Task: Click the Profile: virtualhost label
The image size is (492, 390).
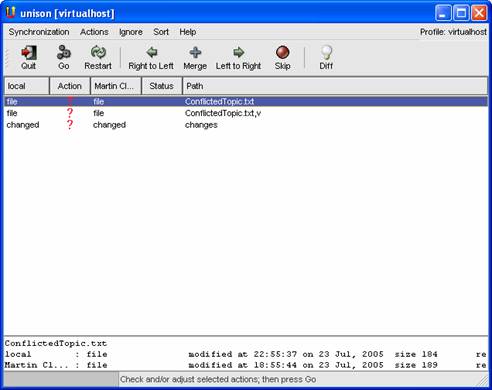Action: tap(453, 32)
